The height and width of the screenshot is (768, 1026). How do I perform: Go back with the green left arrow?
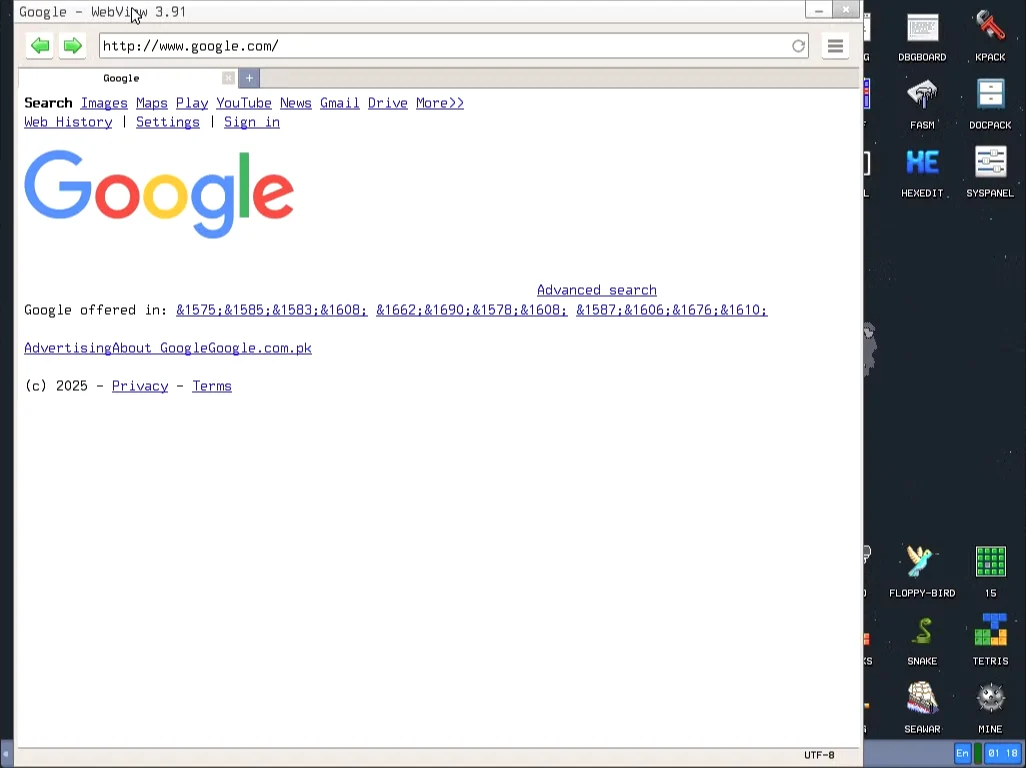[41, 46]
